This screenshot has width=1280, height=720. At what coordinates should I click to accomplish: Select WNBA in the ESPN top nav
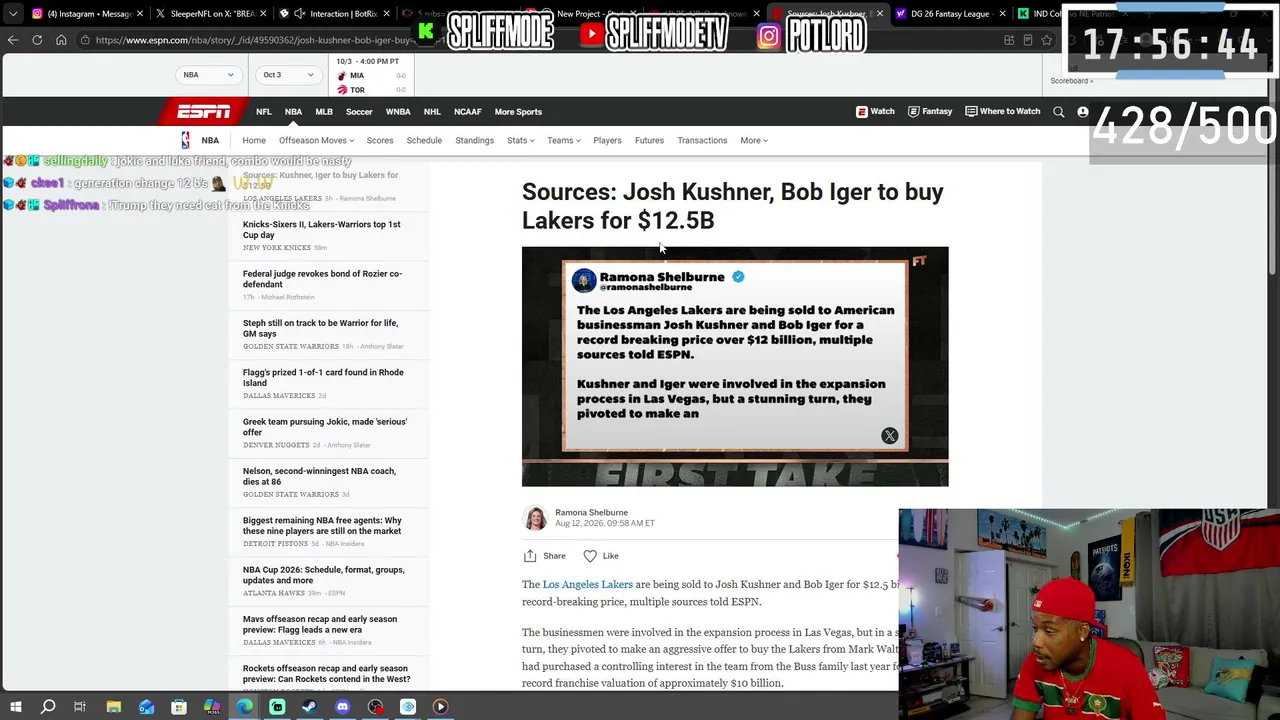398,112
